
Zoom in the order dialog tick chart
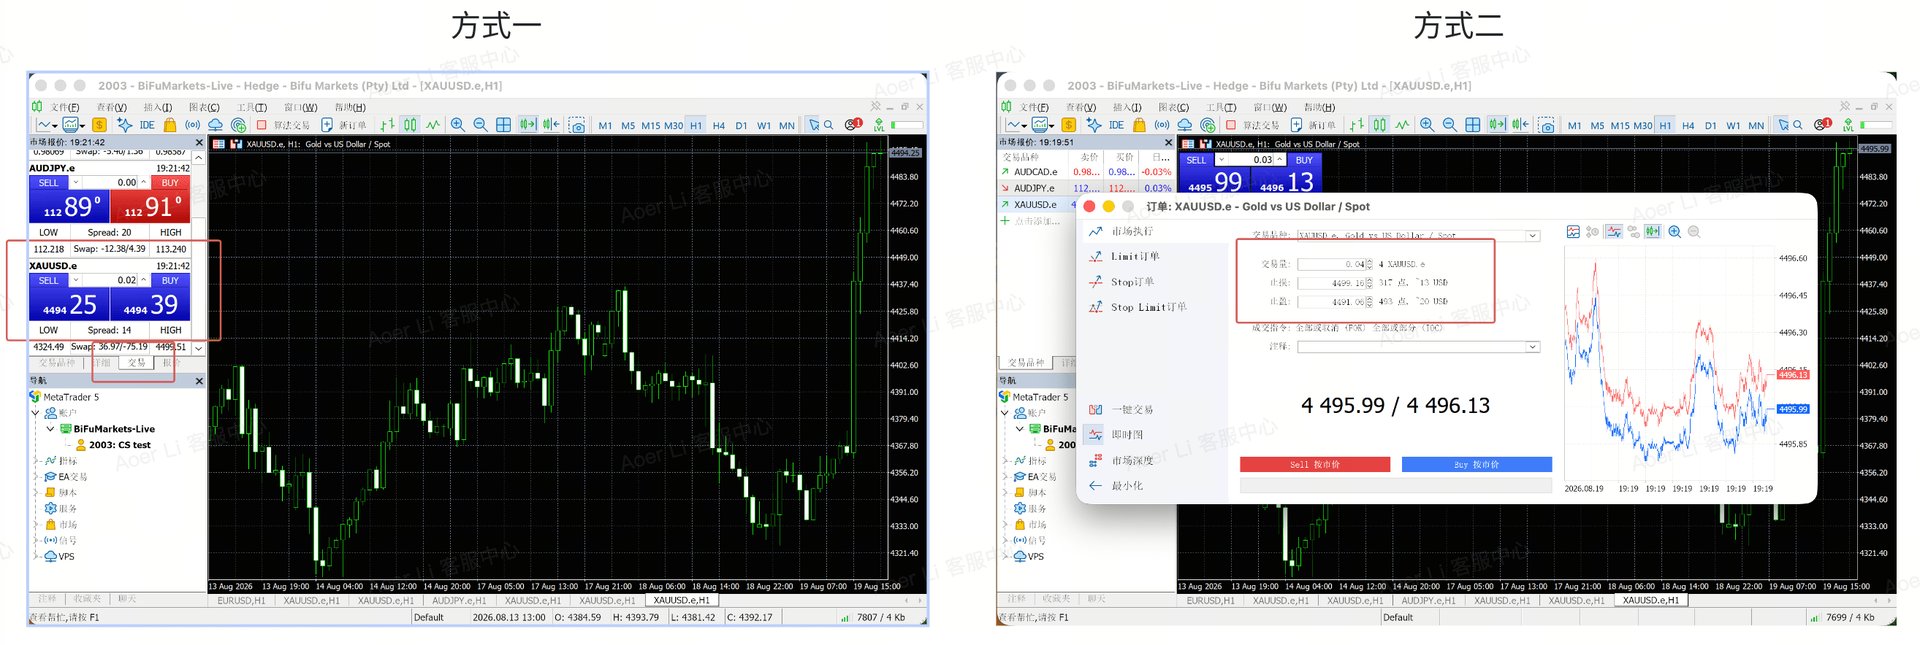pyautogui.click(x=1674, y=232)
